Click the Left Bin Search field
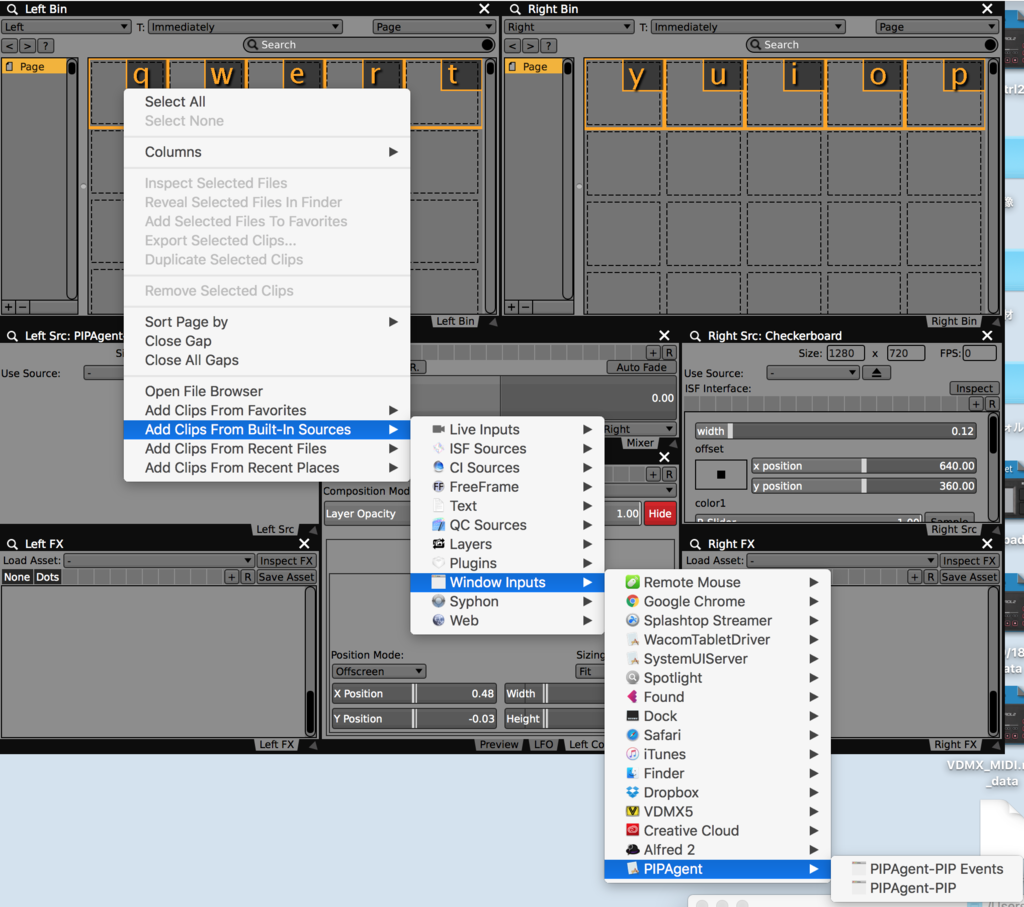Screen dimensions: 1024x907 [x=369, y=44]
